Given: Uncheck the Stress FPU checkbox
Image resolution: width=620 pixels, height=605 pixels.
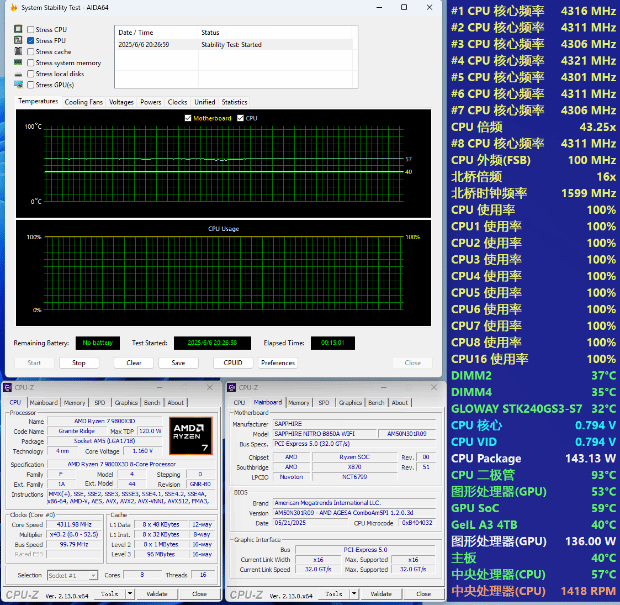Looking at the screenshot, I should point(30,41).
